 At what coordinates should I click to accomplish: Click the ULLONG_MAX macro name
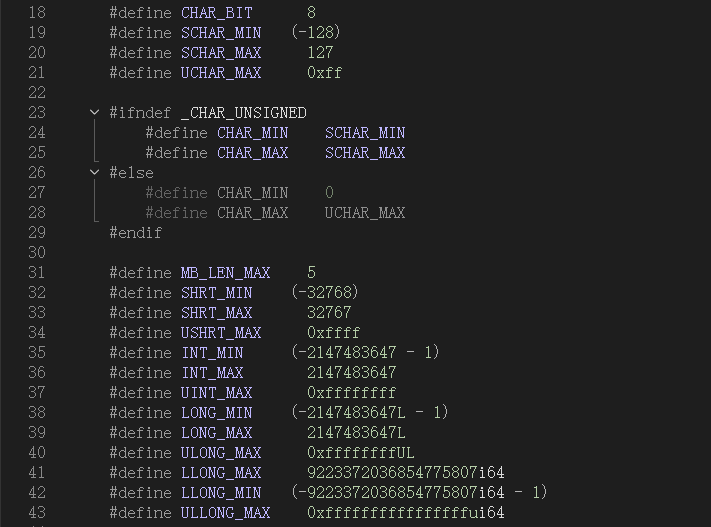pos(225,513)
